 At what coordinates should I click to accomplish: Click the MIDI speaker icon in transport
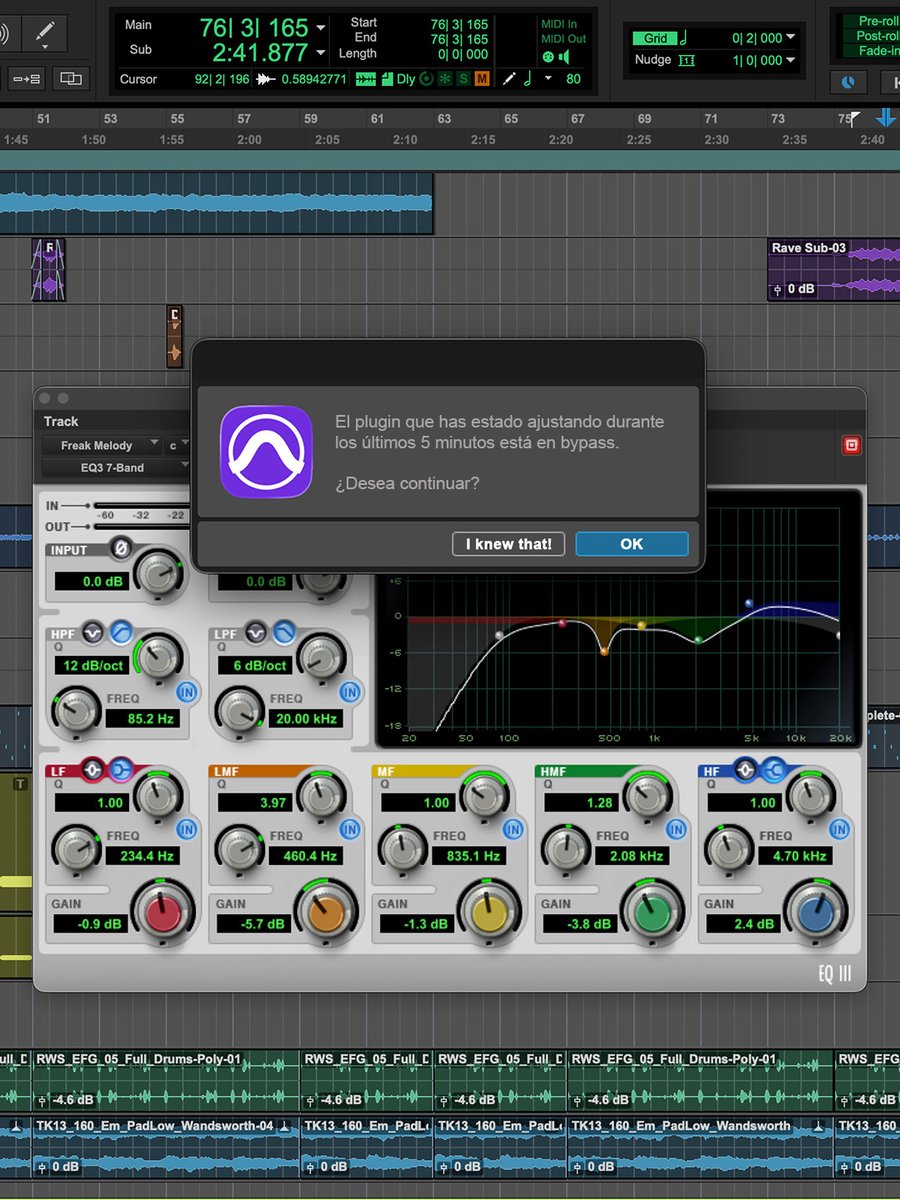[x=564, y=57]
